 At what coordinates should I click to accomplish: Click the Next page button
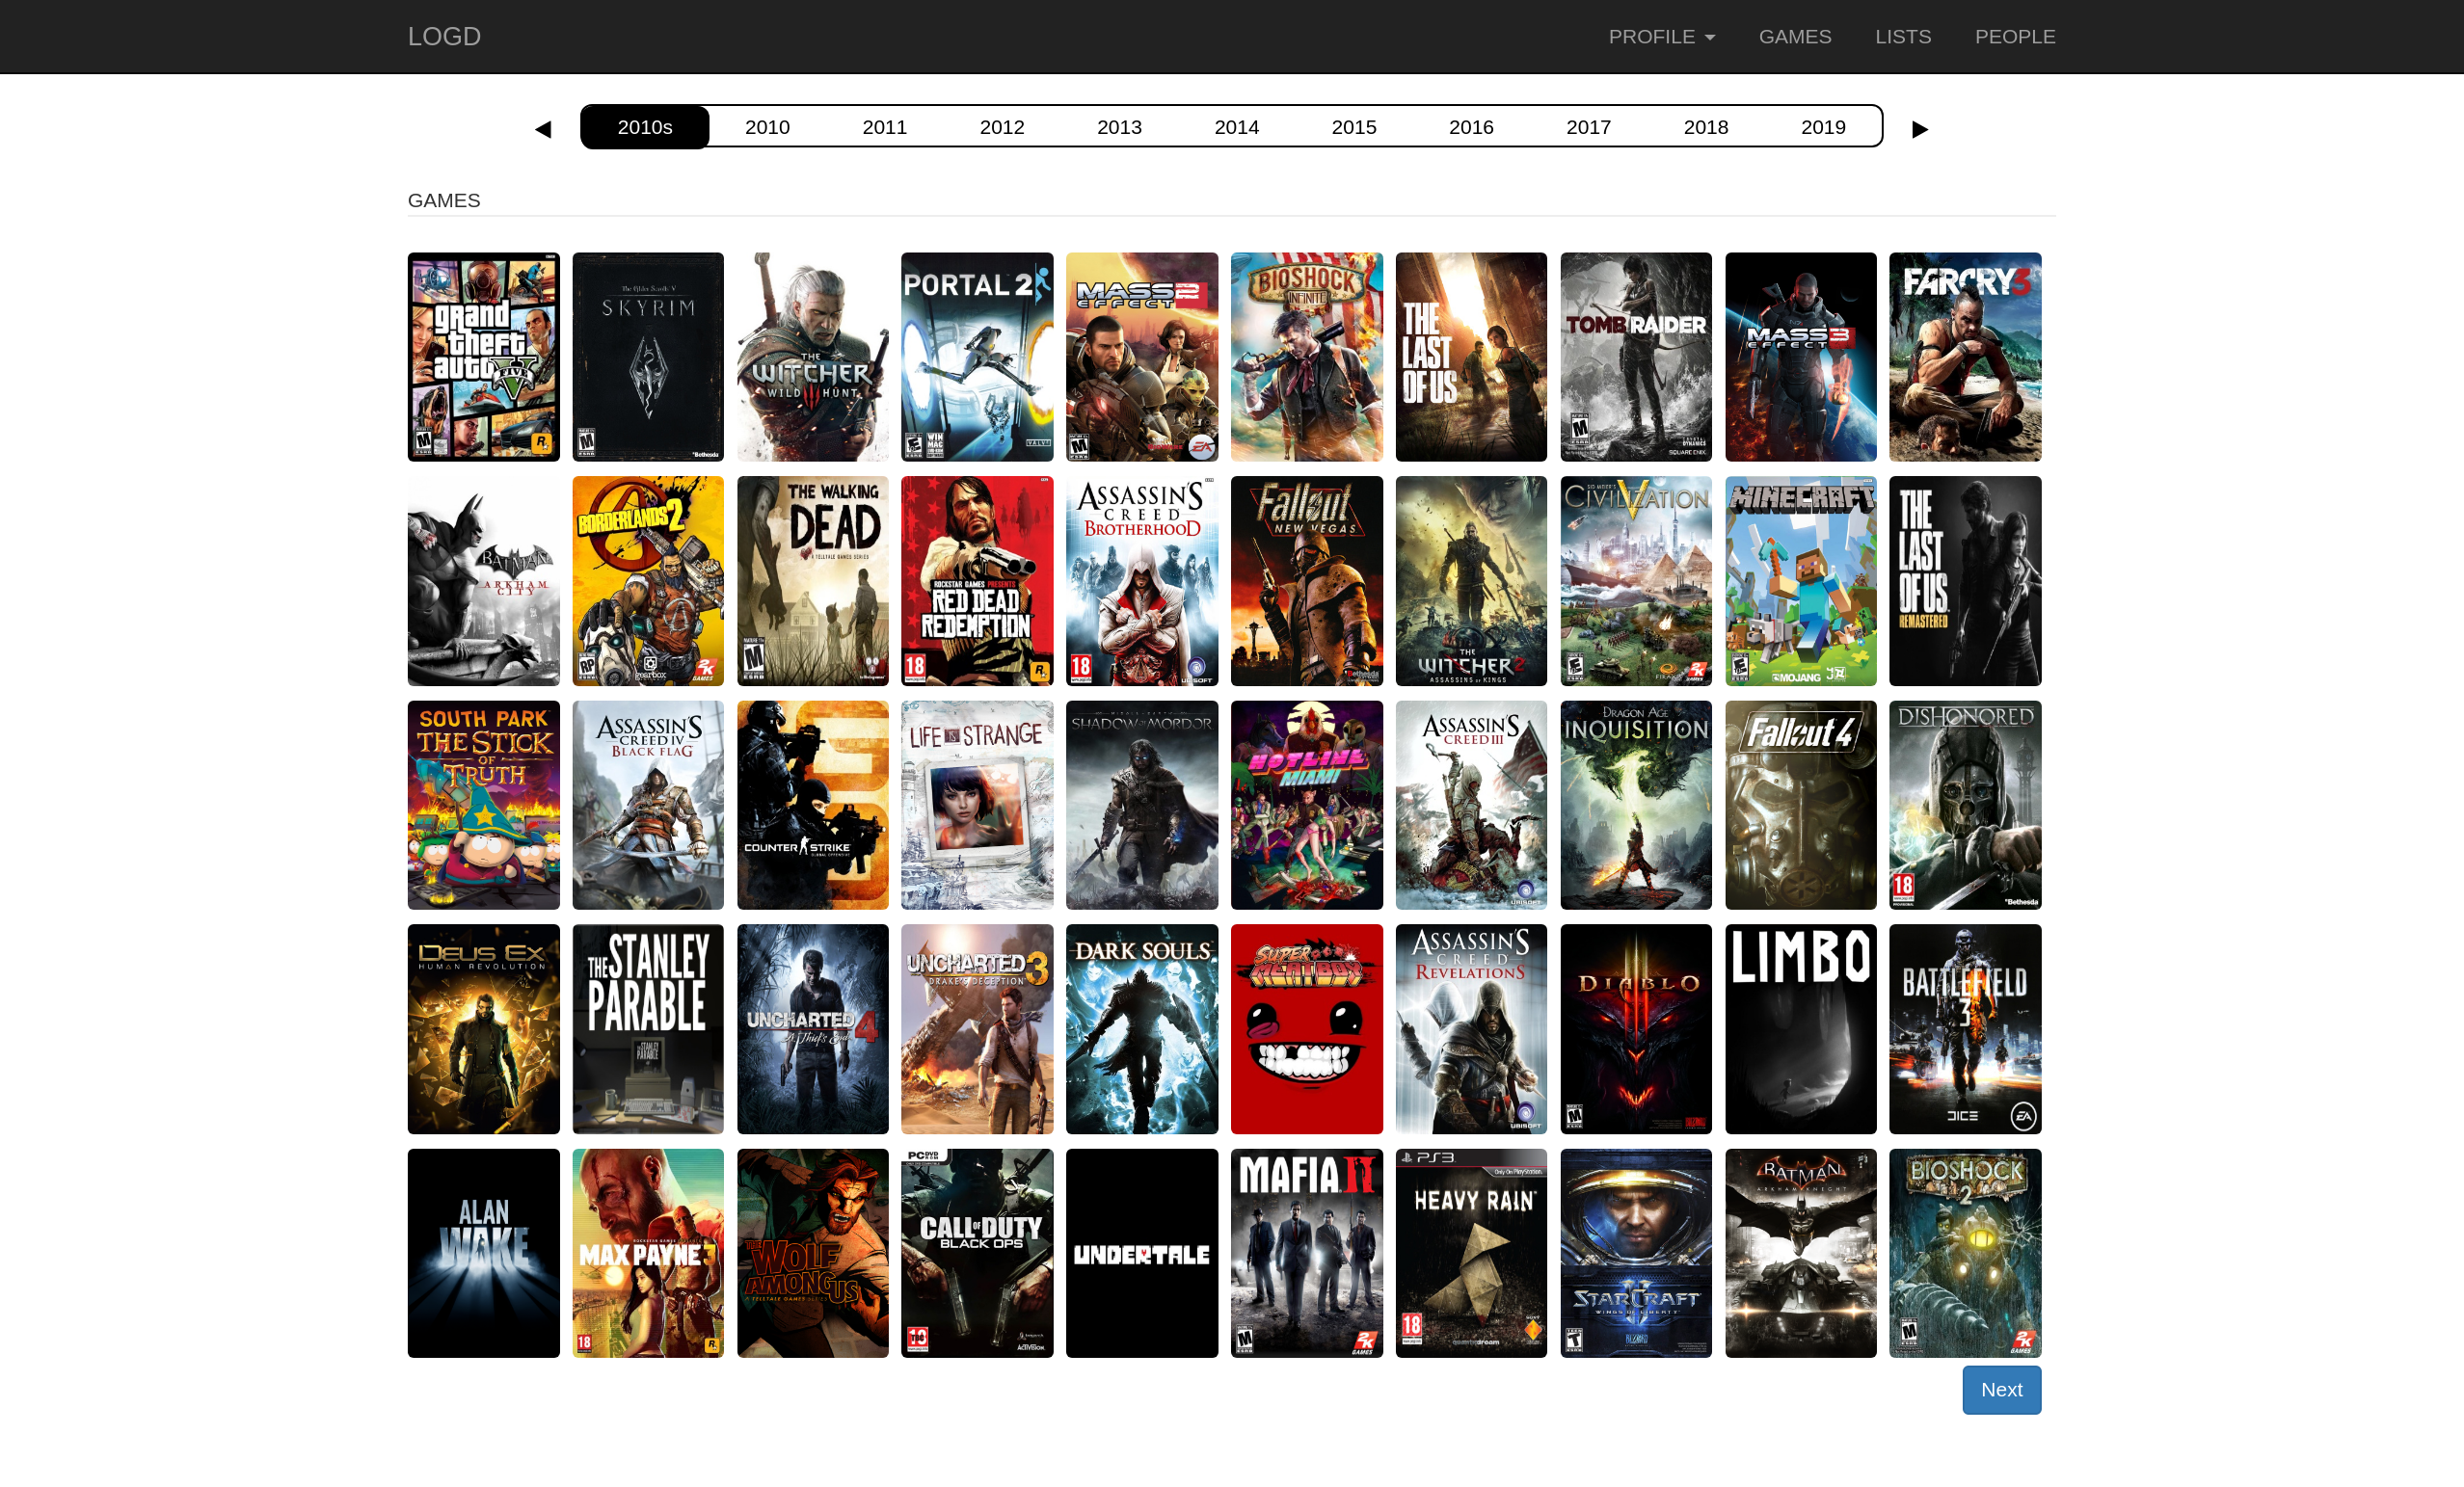point(2001,1390)
